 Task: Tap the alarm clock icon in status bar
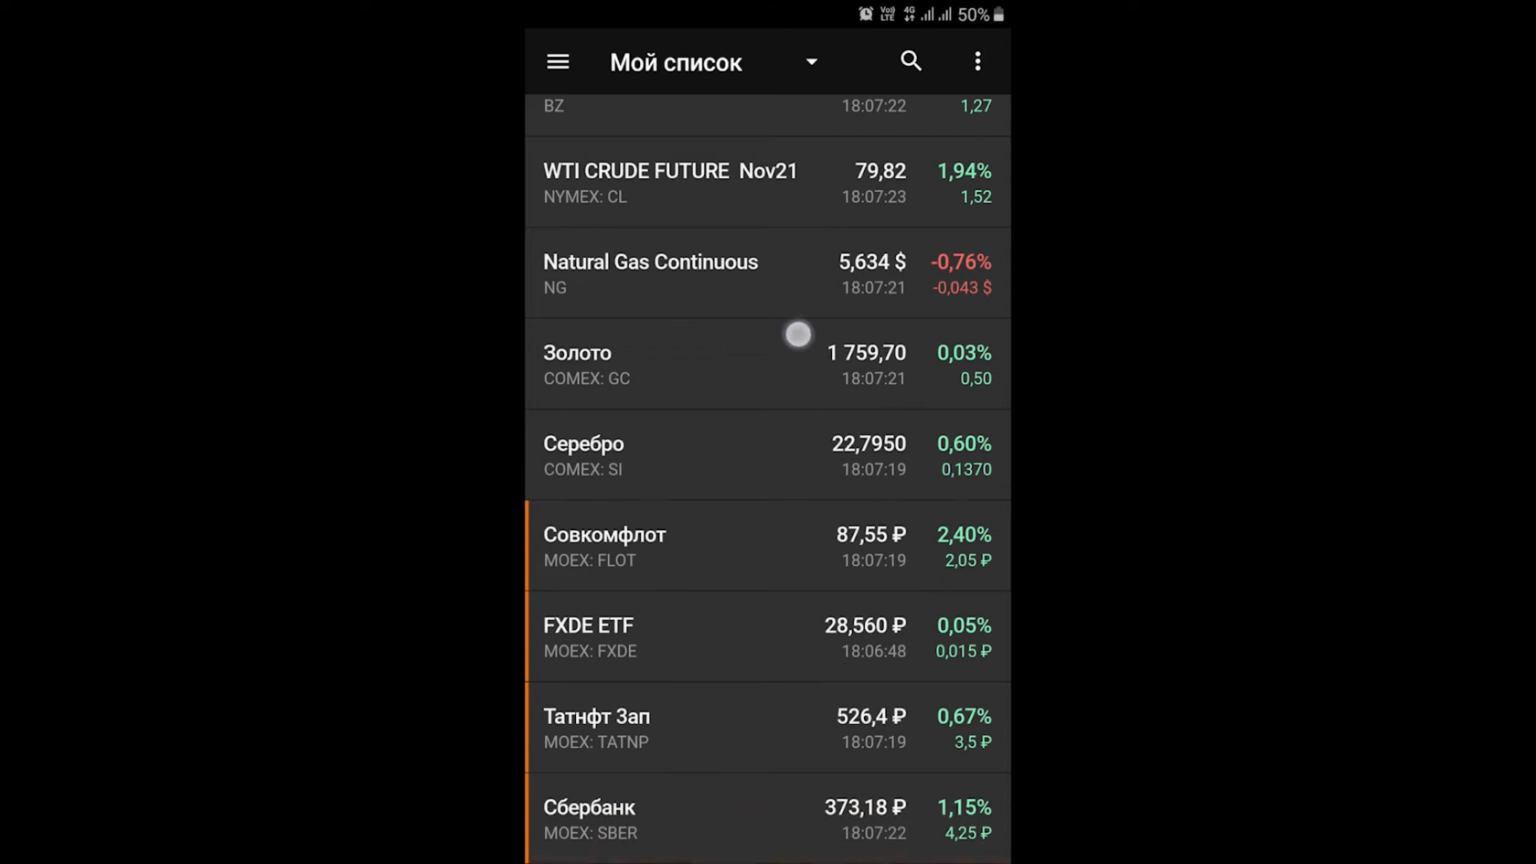click(x=866, y=14)
